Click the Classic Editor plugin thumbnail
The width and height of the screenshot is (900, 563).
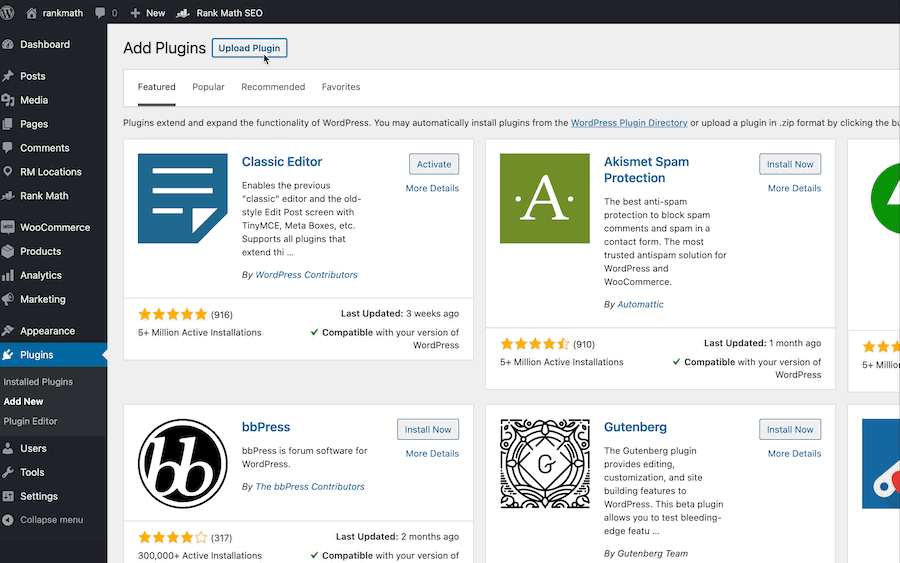pos(183,198)
